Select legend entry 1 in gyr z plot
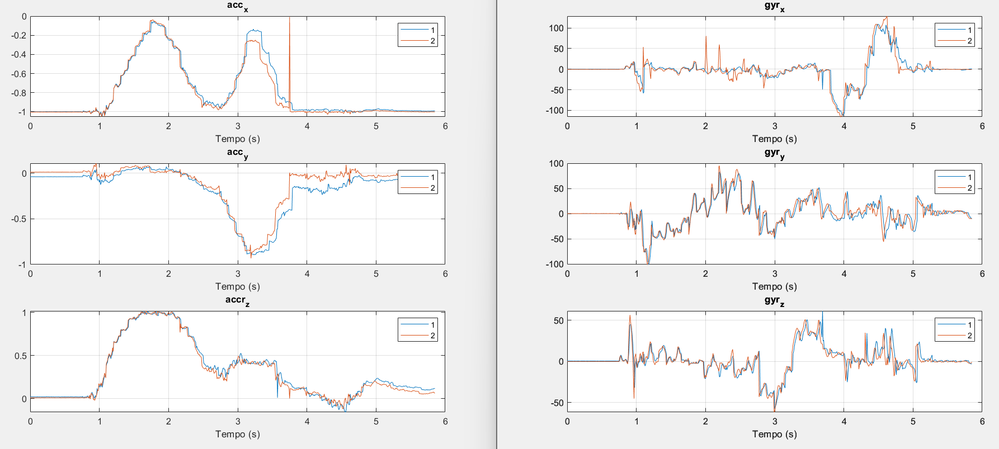Image resolution: width=999 pixels, height=449 pixels. [x=956, y=325]
